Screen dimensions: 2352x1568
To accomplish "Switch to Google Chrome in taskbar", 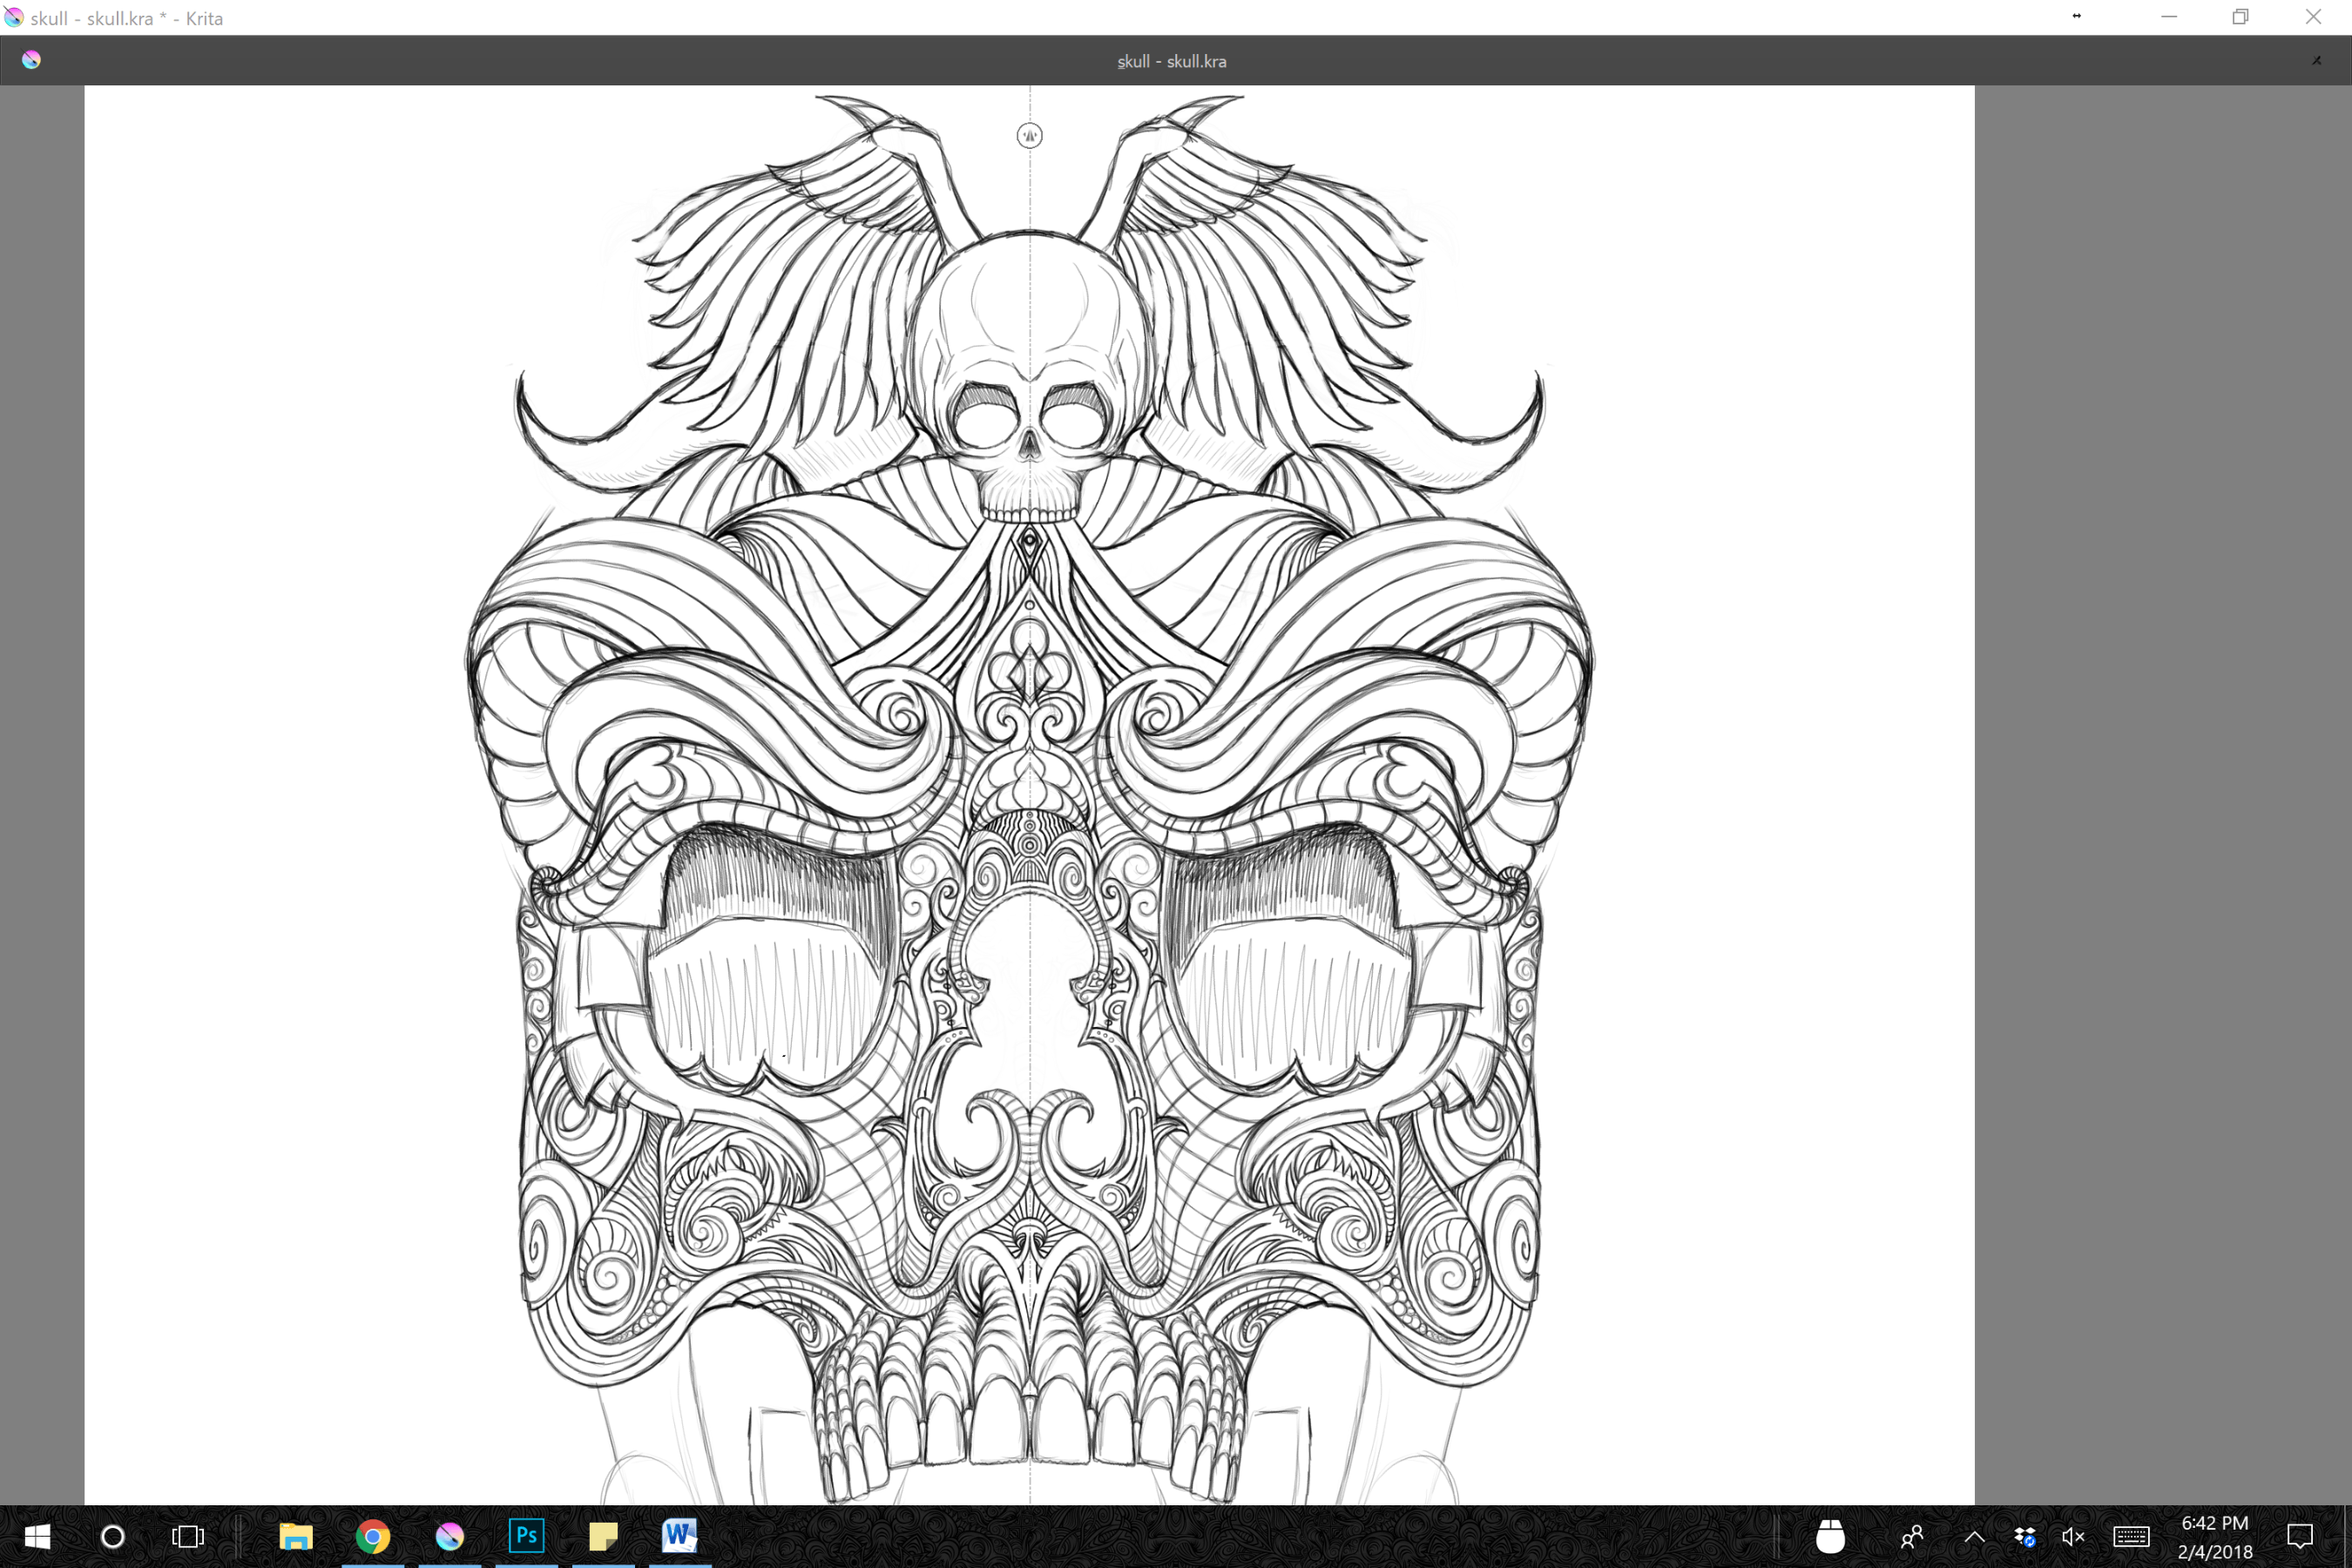I will tap(373, 1536).
